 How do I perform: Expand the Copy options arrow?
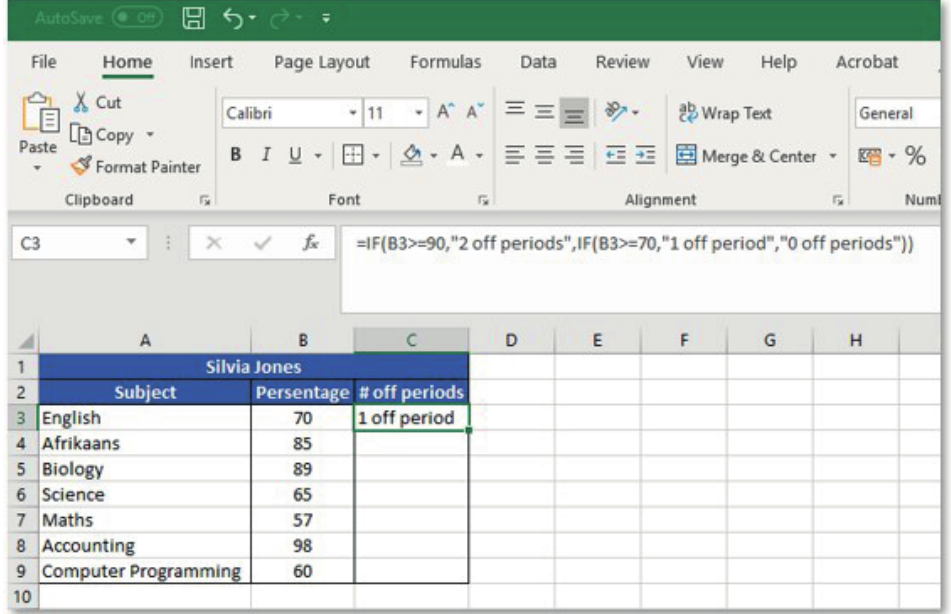149,134
